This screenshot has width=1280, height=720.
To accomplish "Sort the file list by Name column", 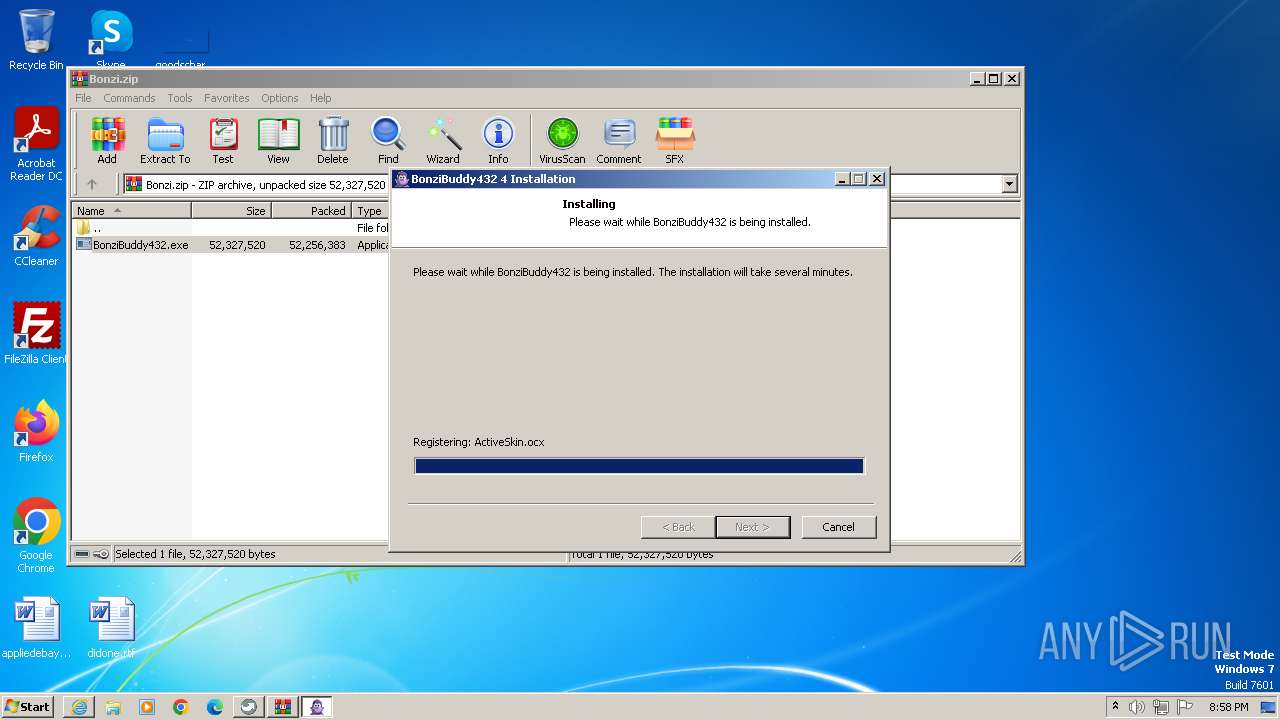I will coord(132,211).
